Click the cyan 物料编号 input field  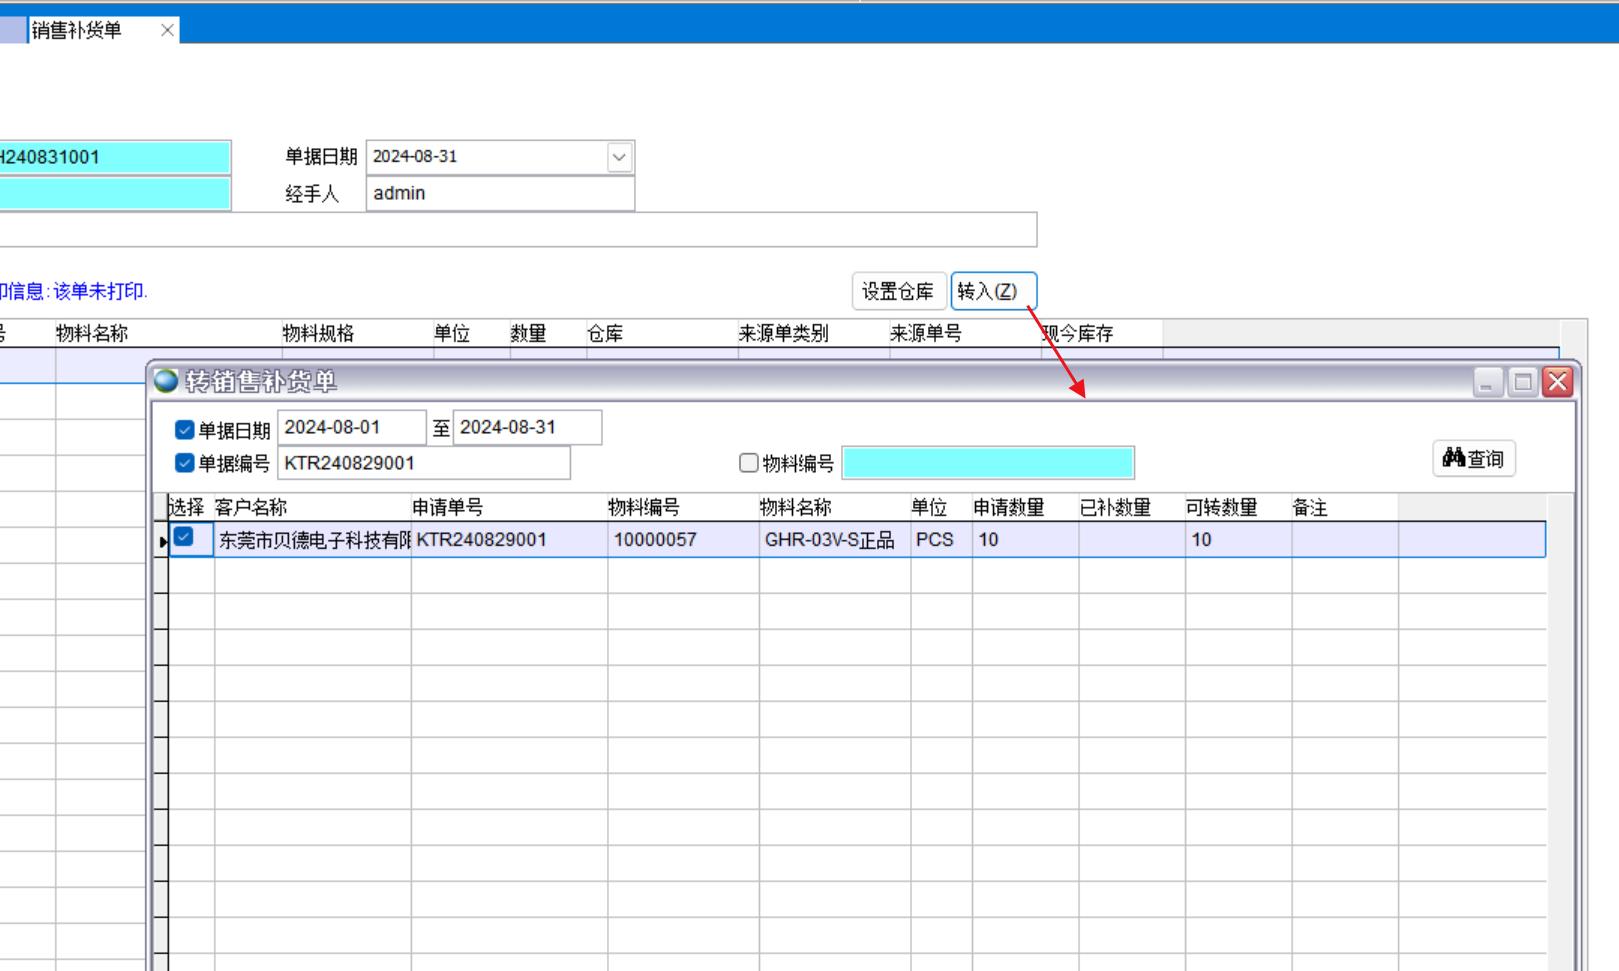987,463
